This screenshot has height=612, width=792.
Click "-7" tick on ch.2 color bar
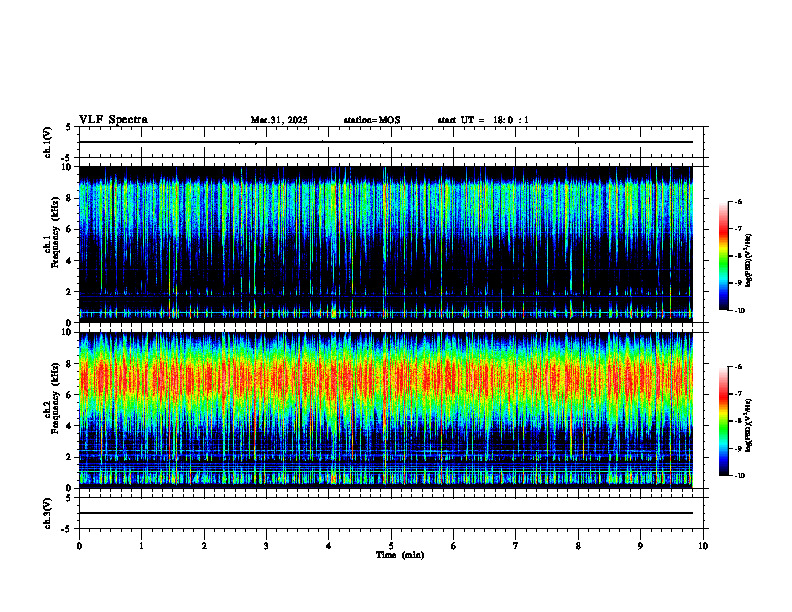coord(738,394)
